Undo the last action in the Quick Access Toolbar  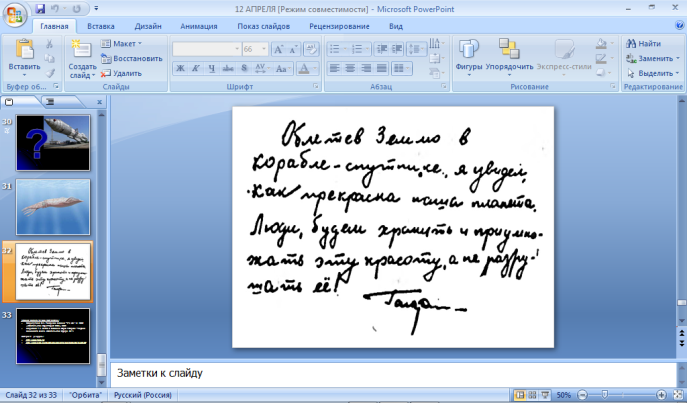(x=55, y=9)
